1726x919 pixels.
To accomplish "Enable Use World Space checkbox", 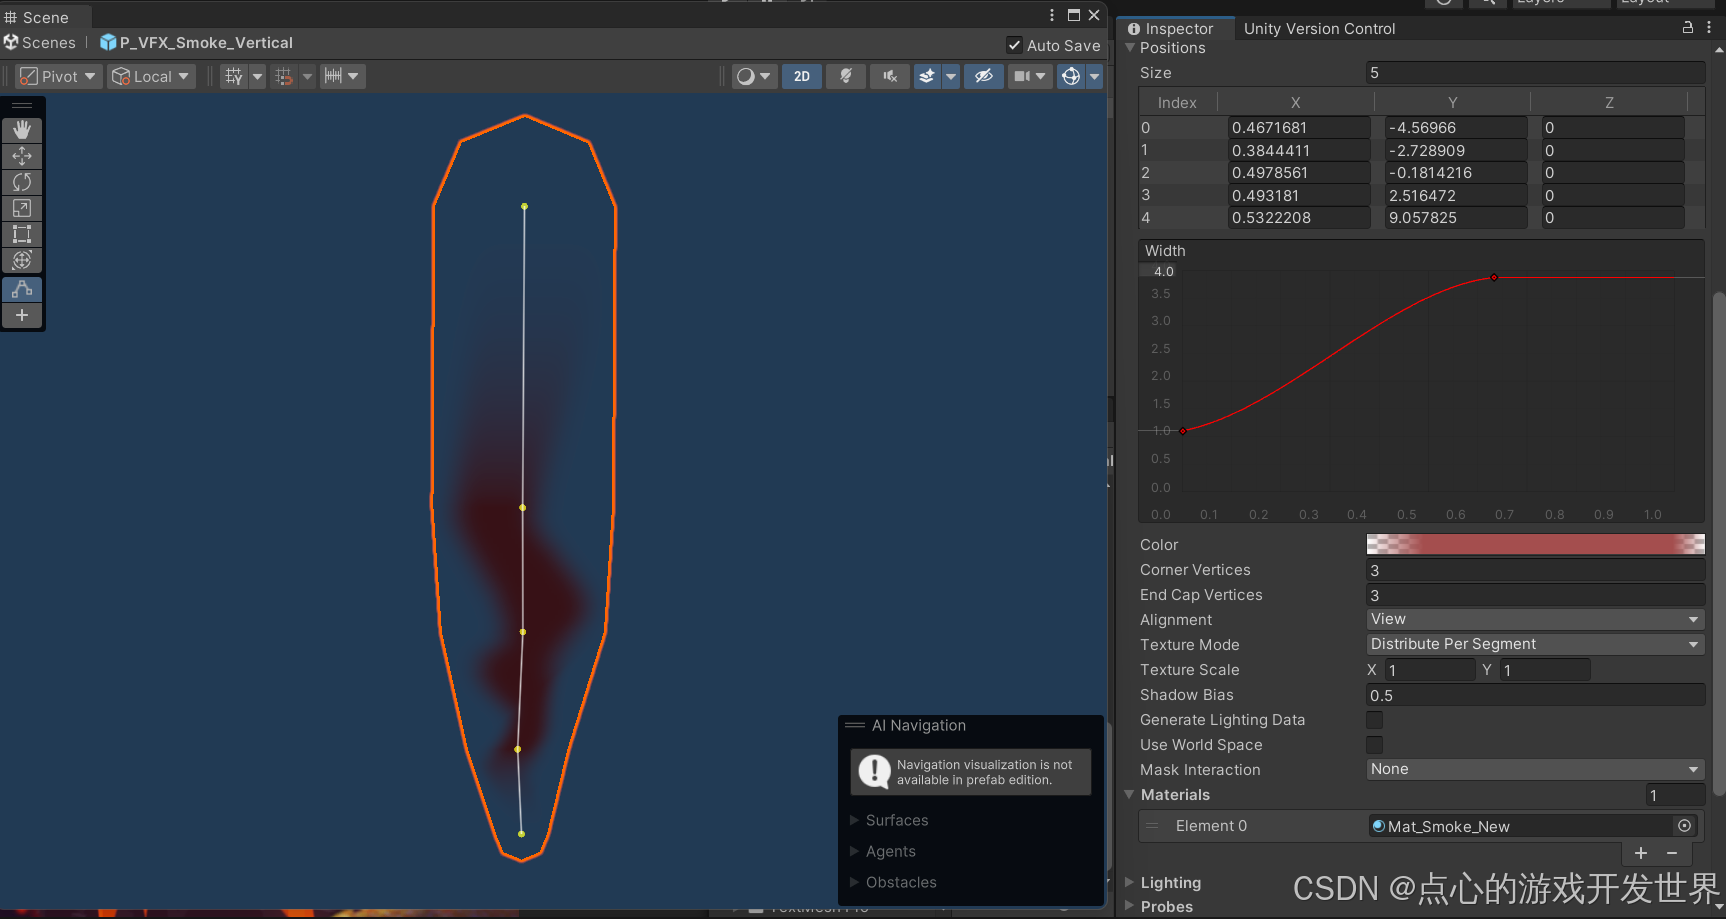I will (x=1375, y=745).
